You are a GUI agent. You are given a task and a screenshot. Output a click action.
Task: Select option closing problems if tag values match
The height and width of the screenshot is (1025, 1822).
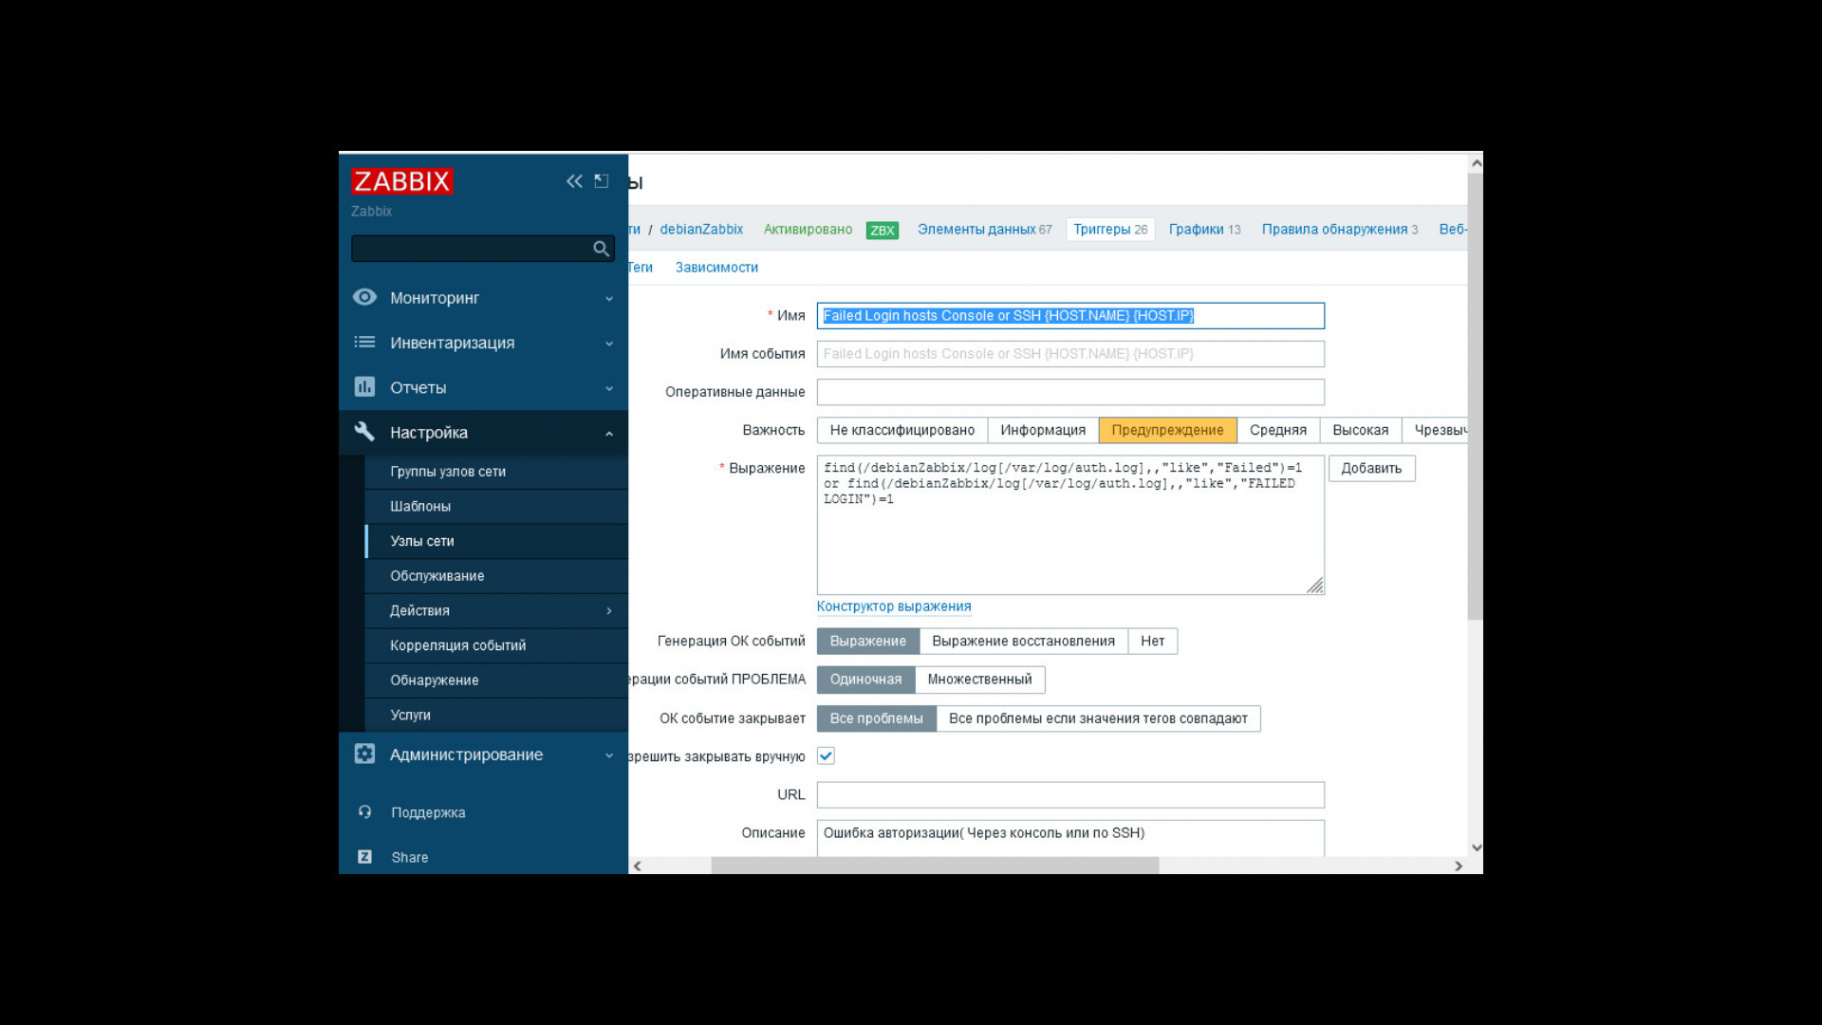click(1098, 718)
